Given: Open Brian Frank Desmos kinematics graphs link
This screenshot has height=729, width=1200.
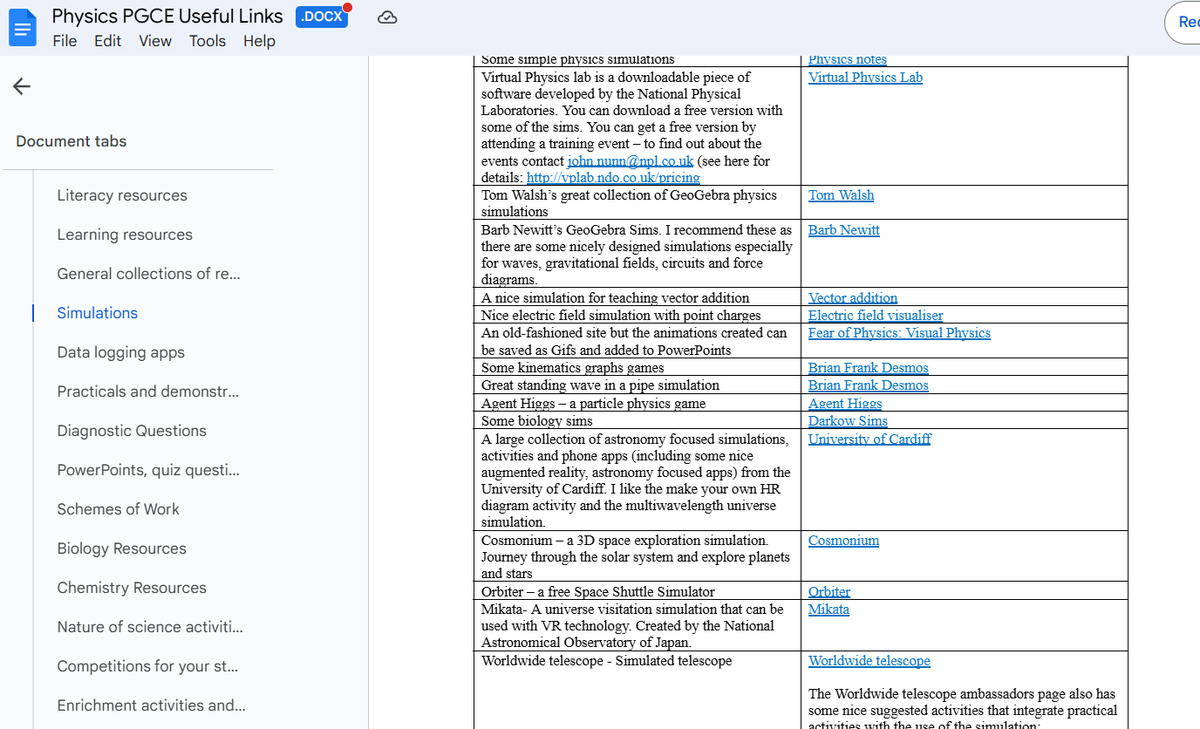Looking at the screenshot, I should (868, 368).
